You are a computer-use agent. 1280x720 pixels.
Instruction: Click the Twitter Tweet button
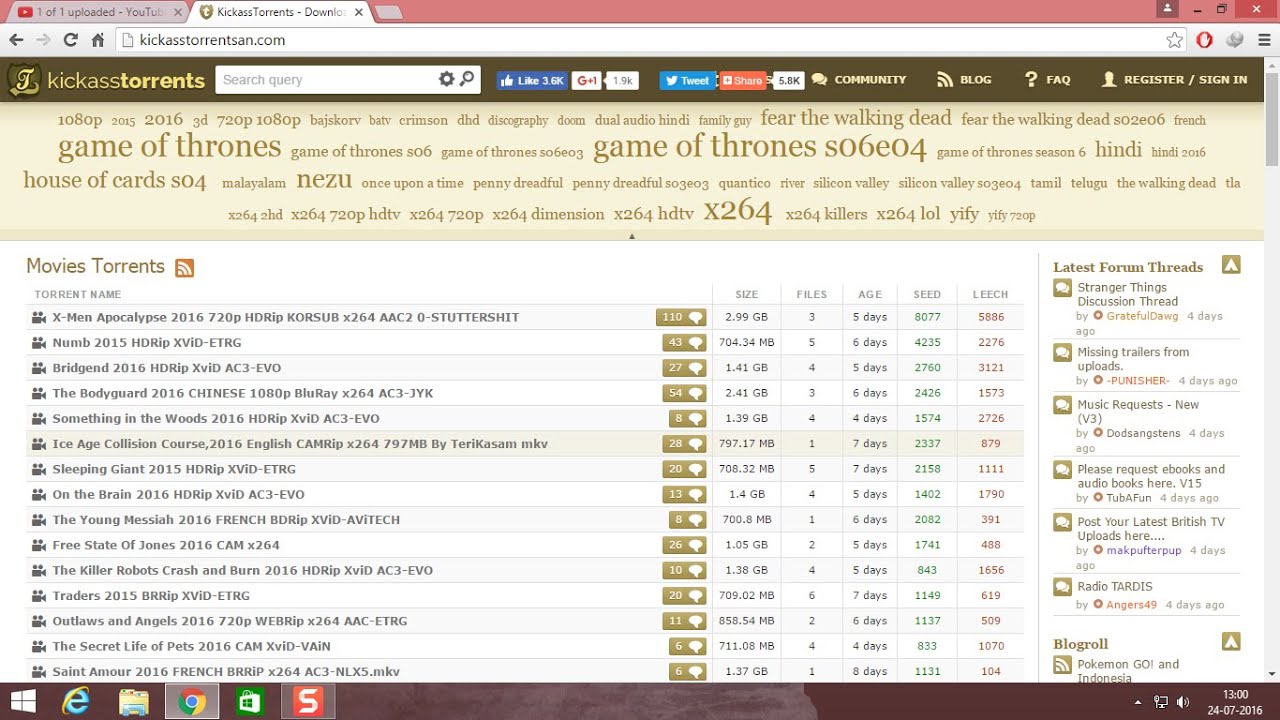[x=687, y=80]
